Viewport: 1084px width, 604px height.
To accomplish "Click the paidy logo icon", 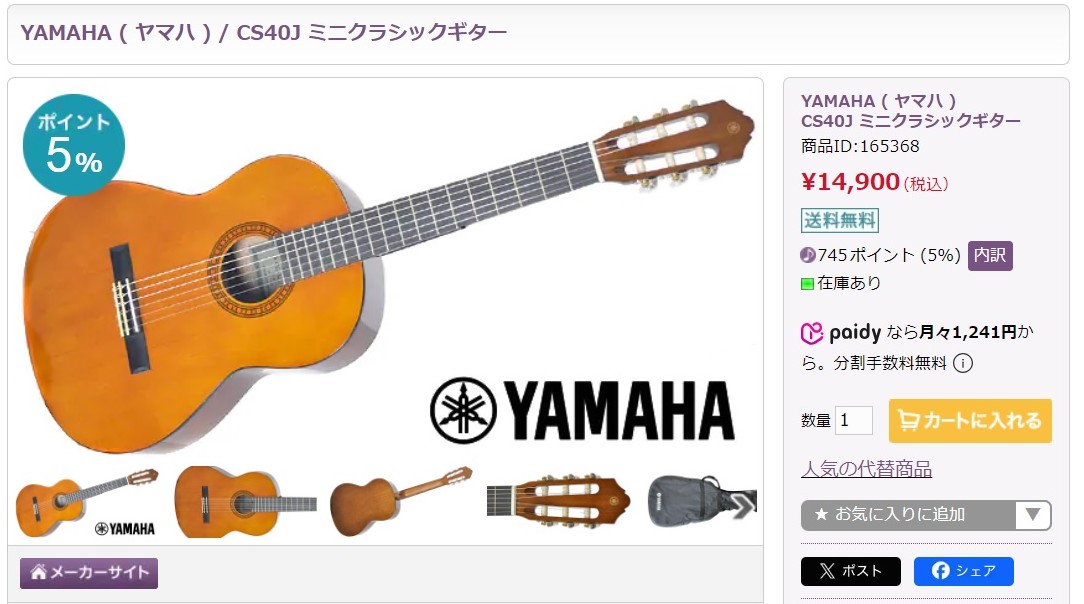I will pyautogui.click(x=812, y=333).
